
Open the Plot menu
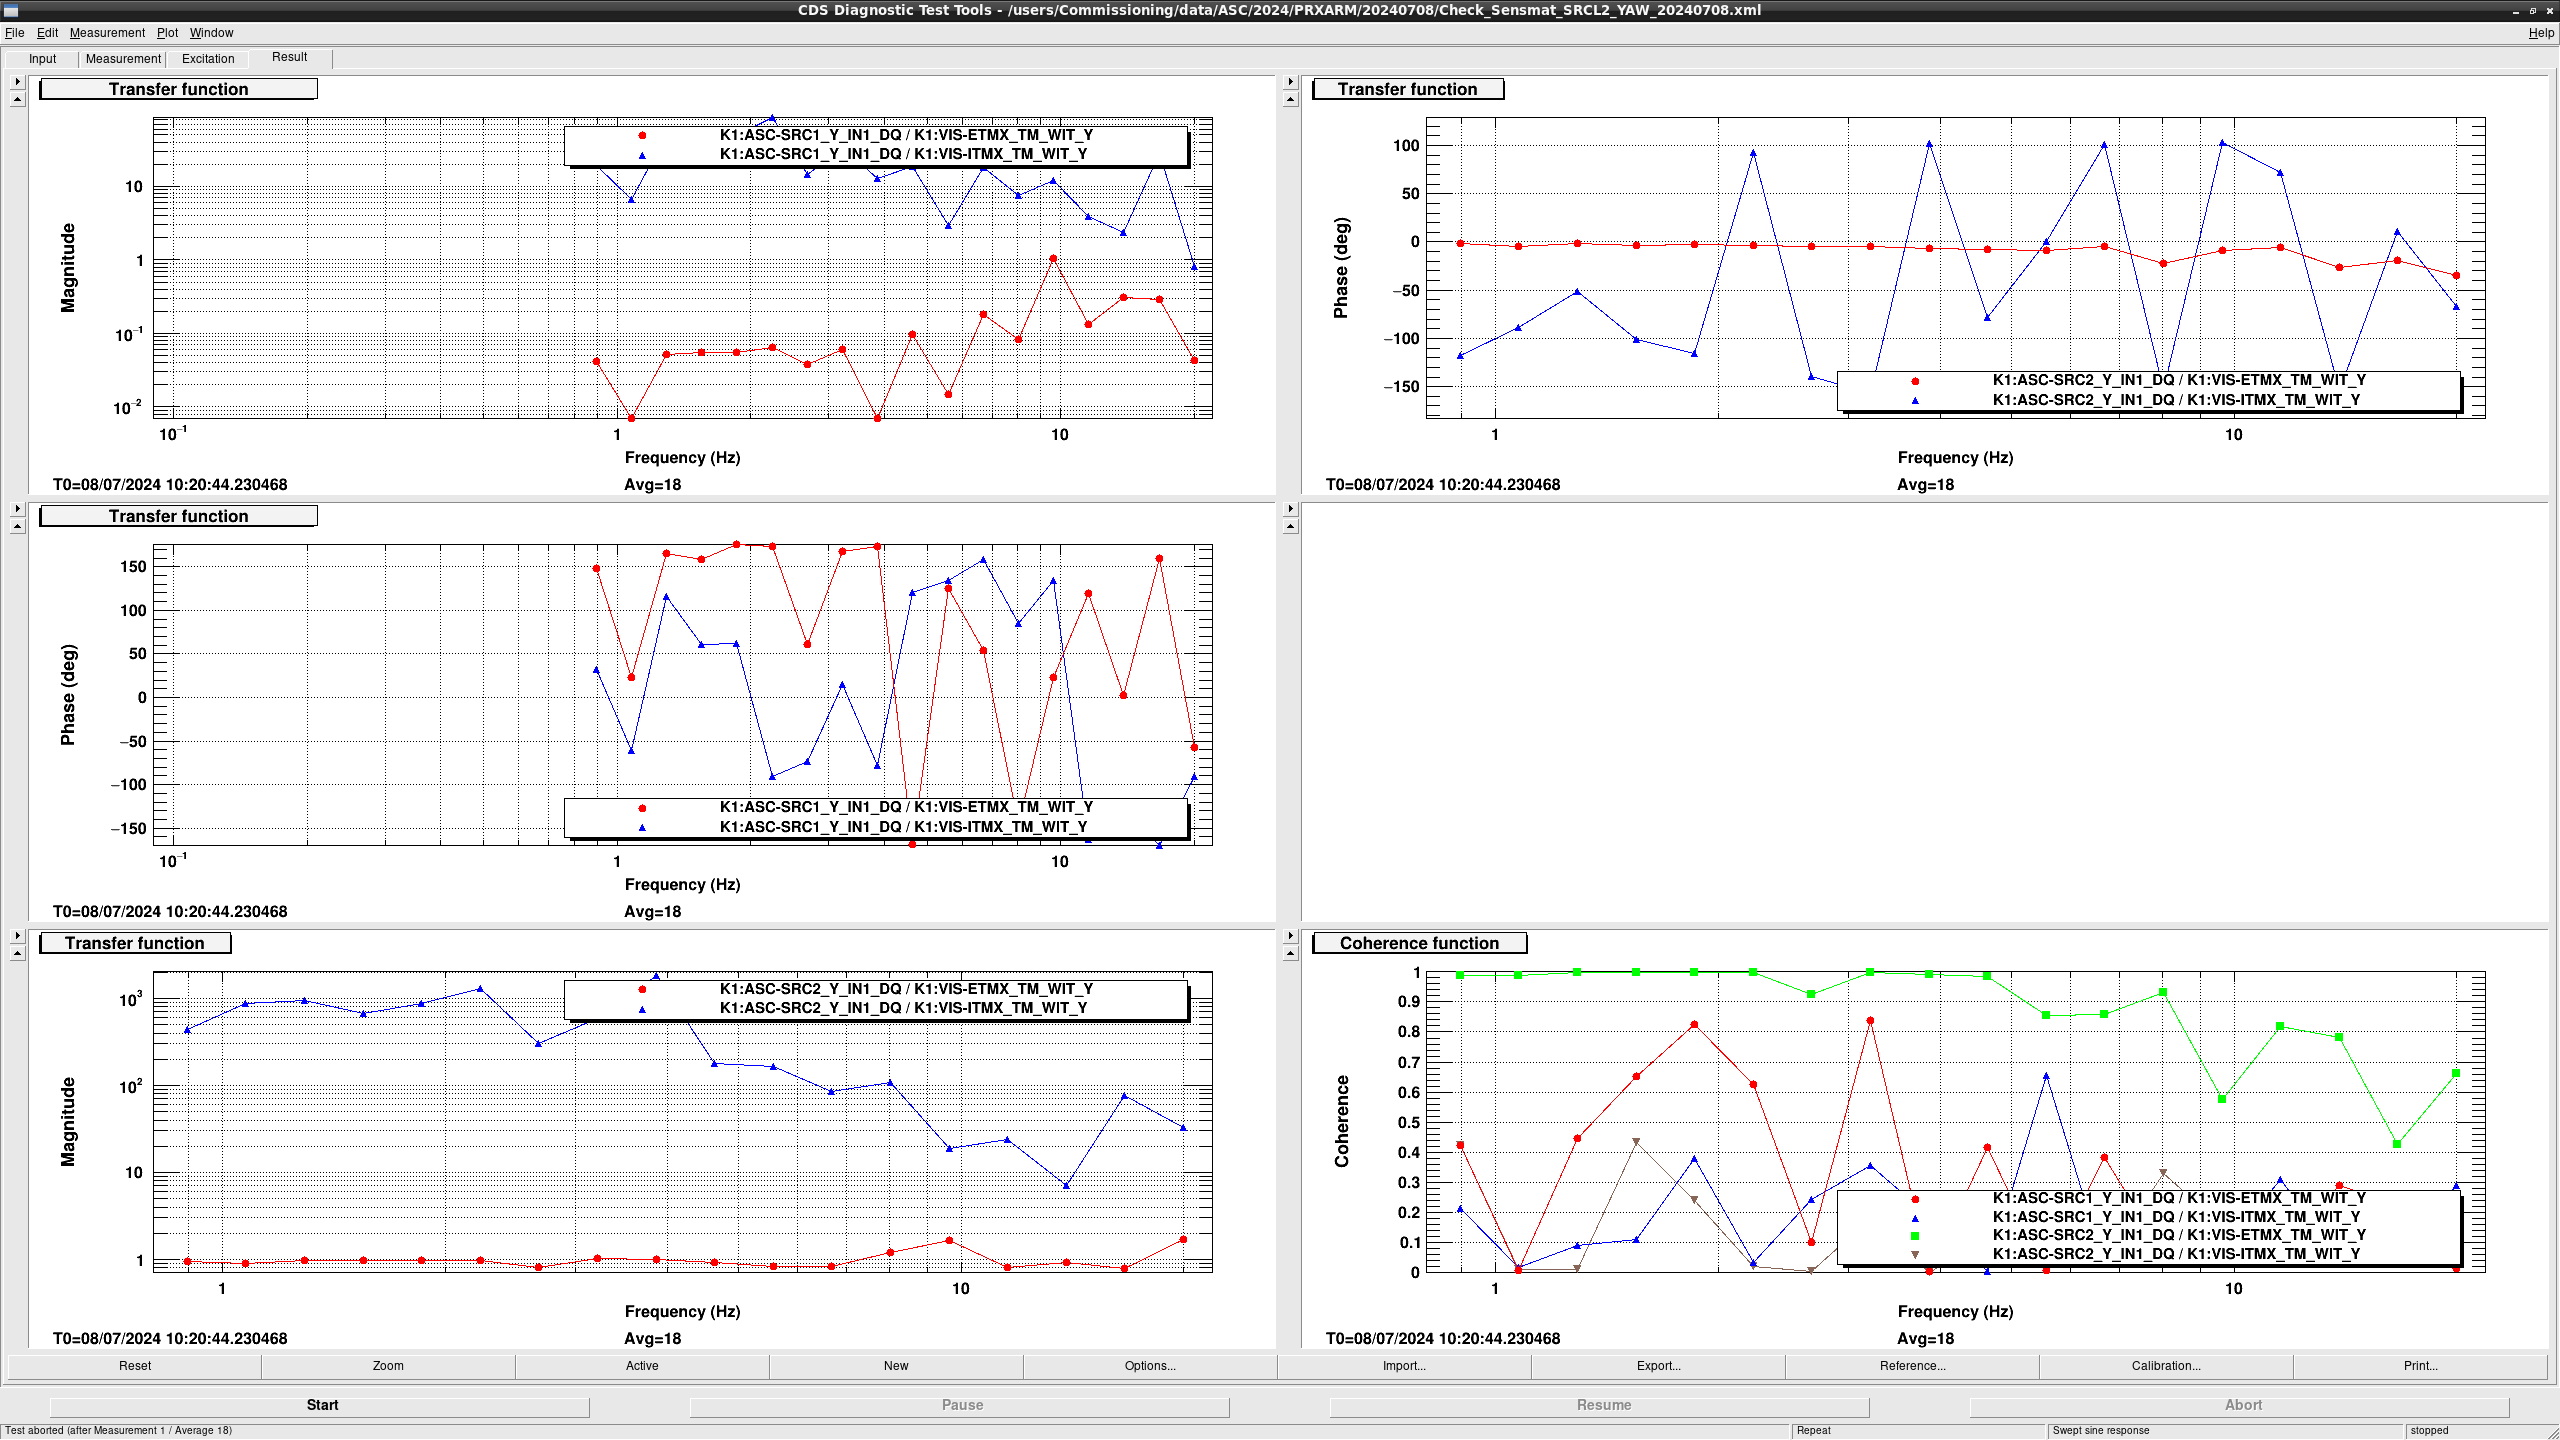(167, 33)
